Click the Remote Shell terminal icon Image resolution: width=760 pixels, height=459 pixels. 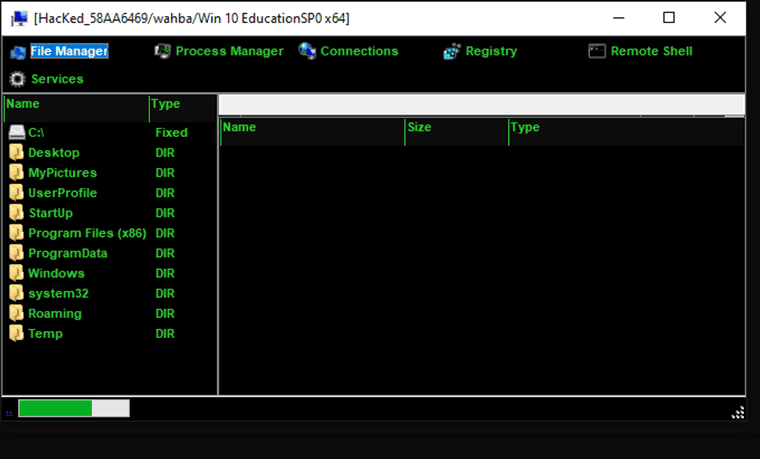597,51
